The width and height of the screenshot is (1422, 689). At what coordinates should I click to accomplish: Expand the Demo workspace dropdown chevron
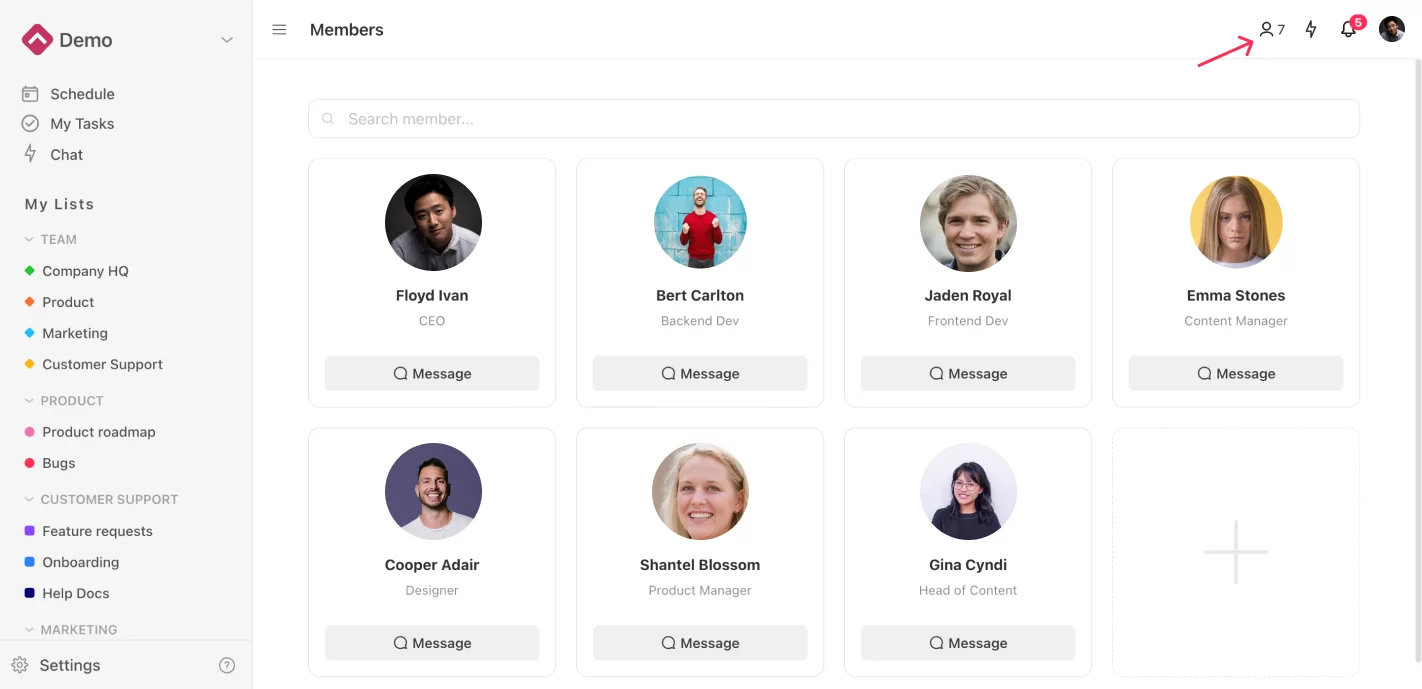pyautogui.click(x=227, y=41)
